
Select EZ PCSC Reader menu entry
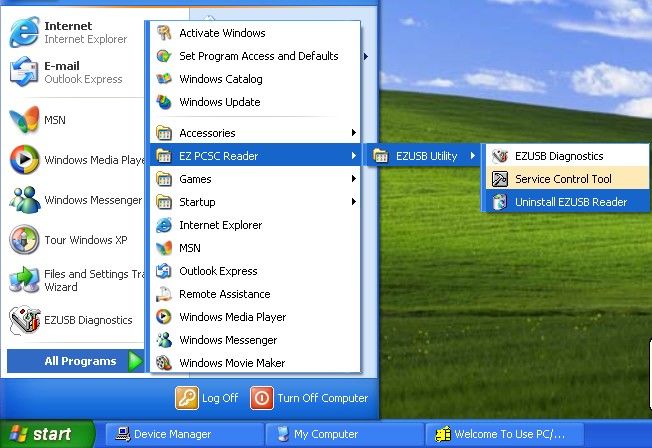pyautogui.click(x=255, y=156)
